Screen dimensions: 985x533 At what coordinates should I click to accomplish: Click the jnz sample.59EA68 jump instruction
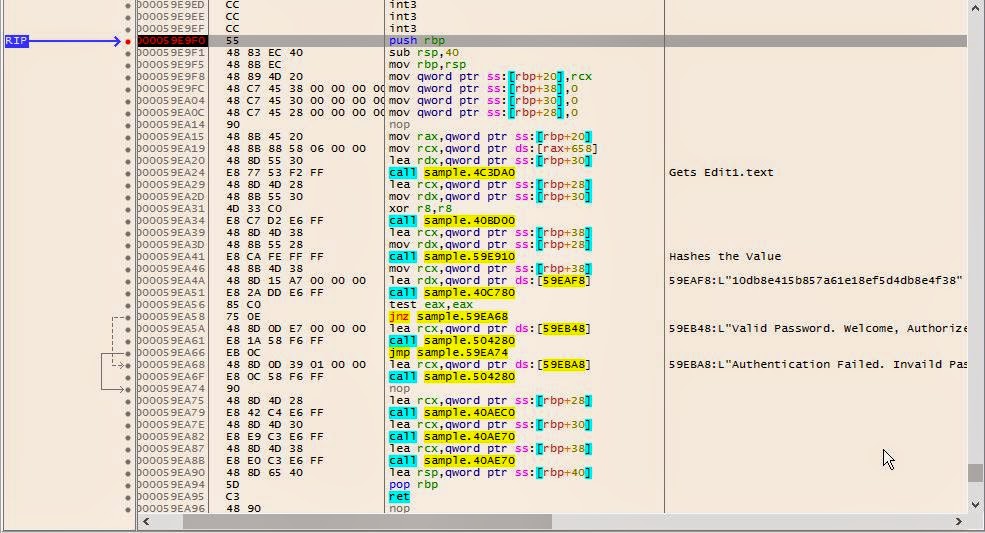pyautogui.click(x=448, y=317)
